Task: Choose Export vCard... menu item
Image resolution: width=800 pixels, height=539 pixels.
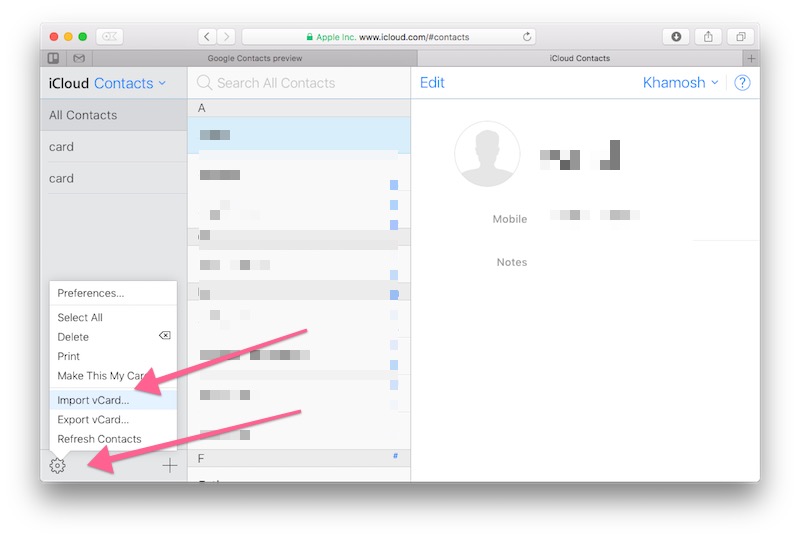Action: coord(93,420)
